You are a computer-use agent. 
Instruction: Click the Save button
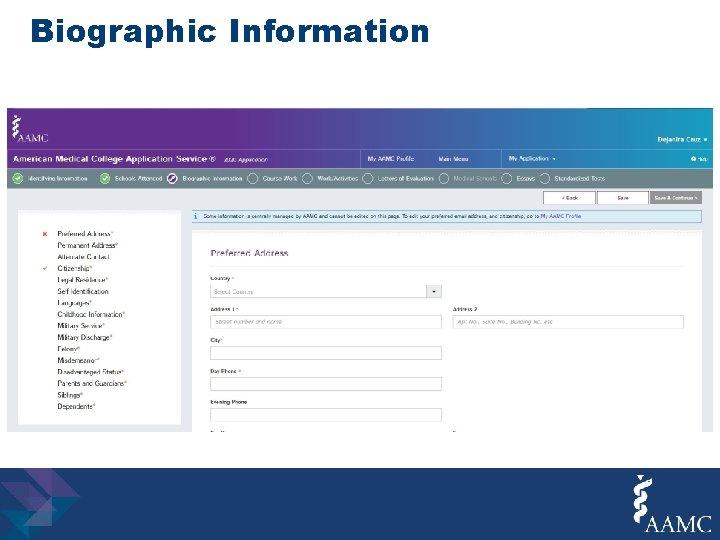(623, 198)
